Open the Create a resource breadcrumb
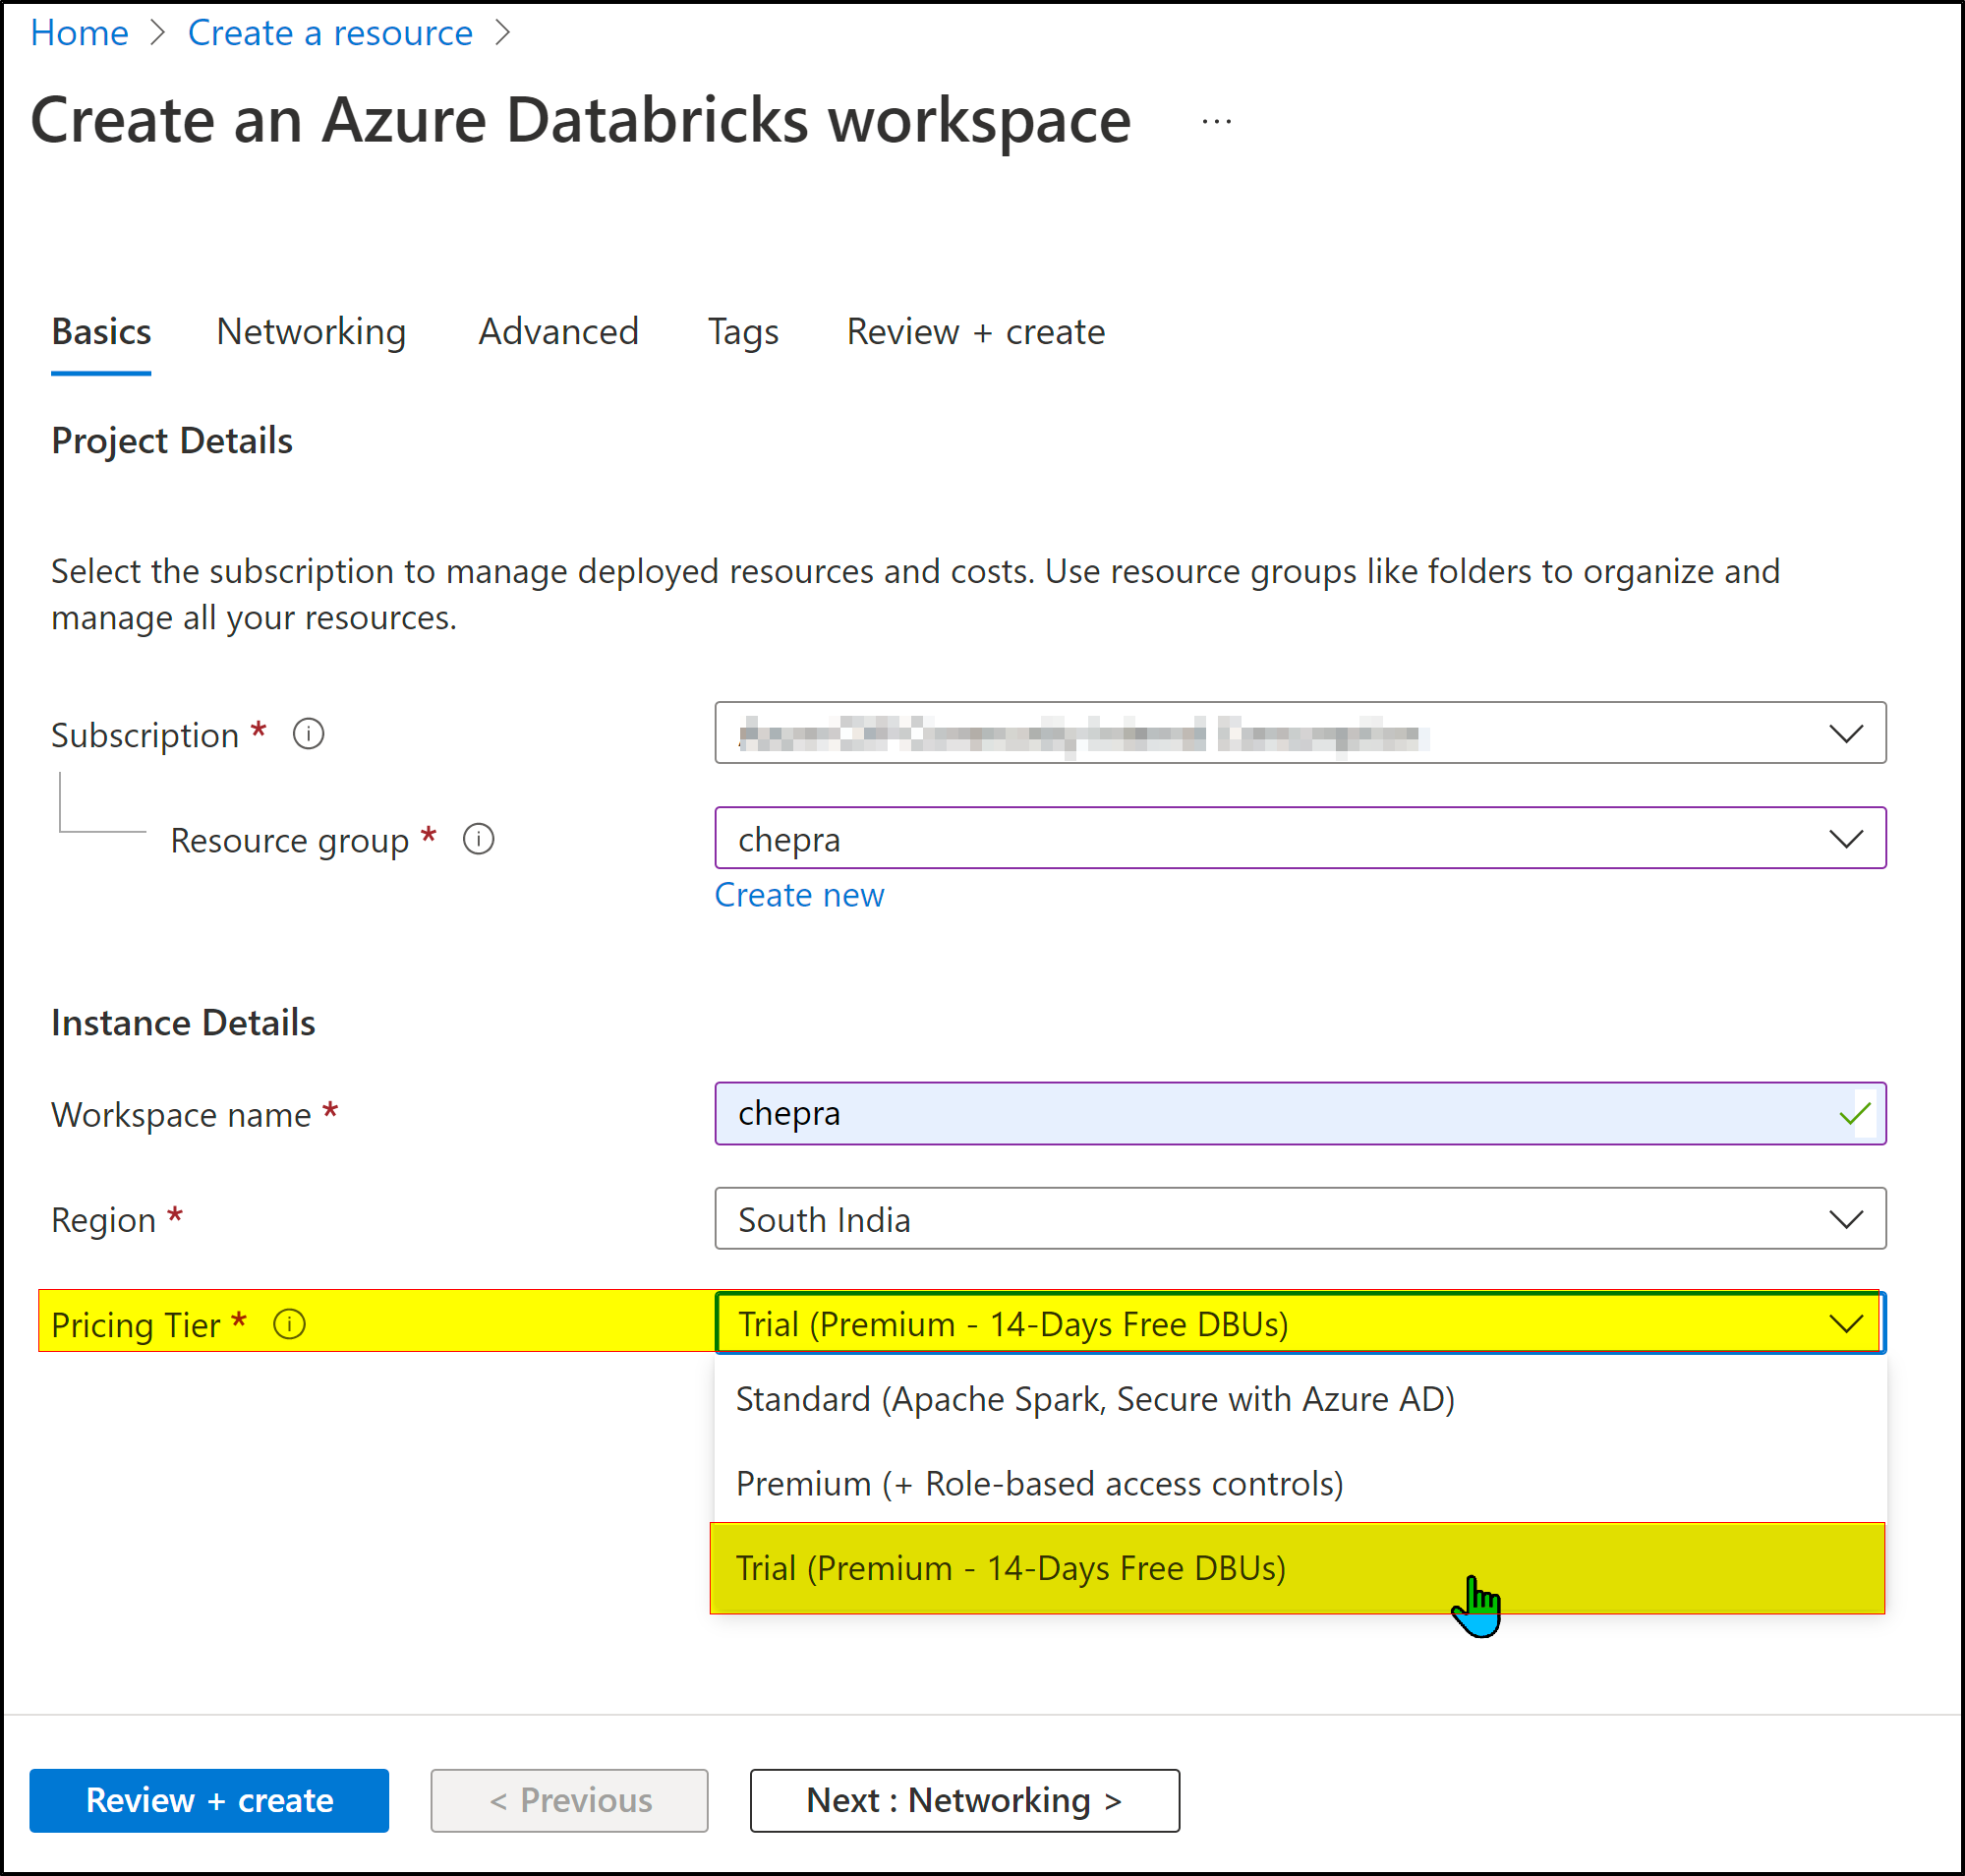 point(330,33)
